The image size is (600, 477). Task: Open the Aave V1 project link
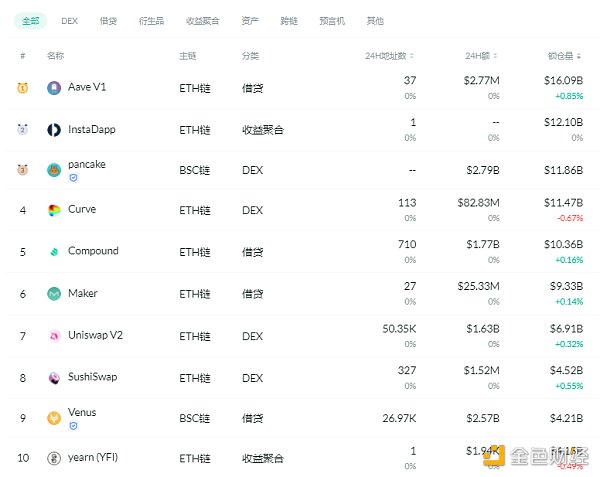point(87,87)
